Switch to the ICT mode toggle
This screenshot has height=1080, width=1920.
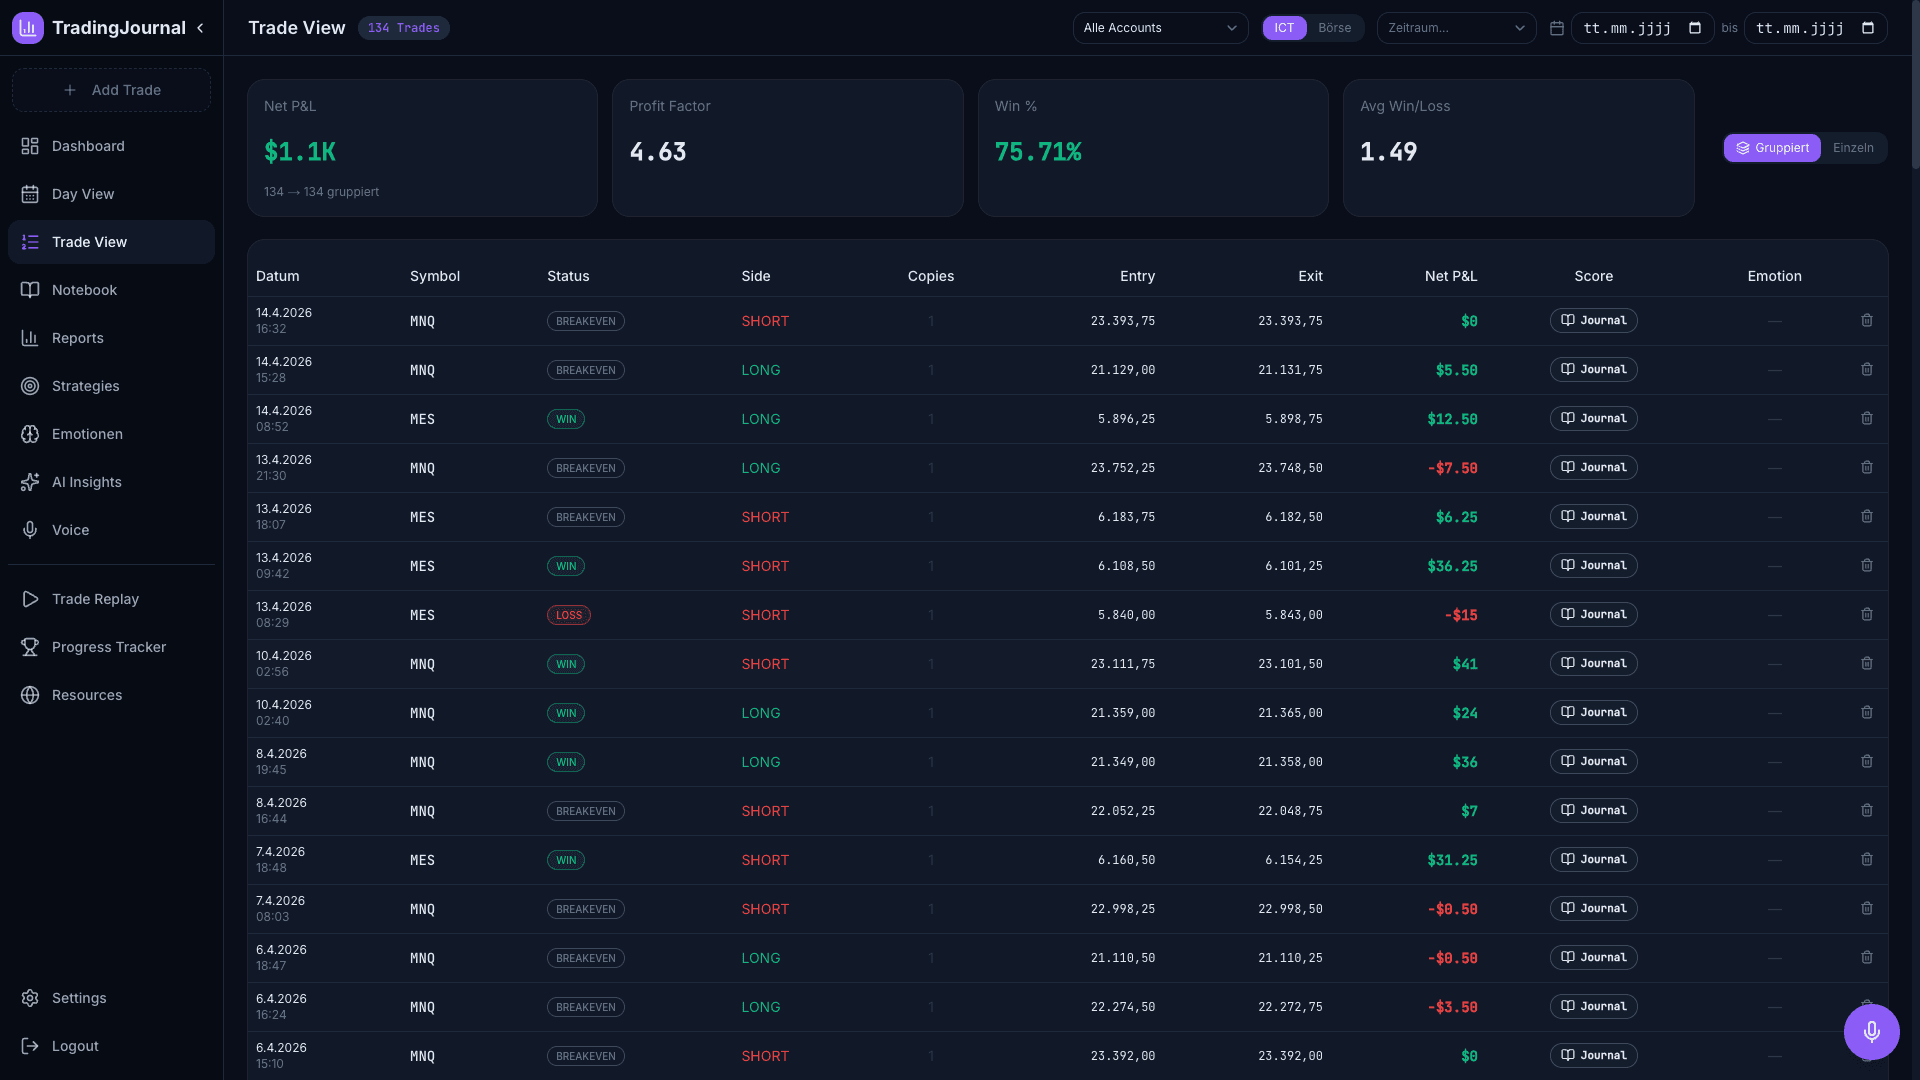pos(1284,28)
